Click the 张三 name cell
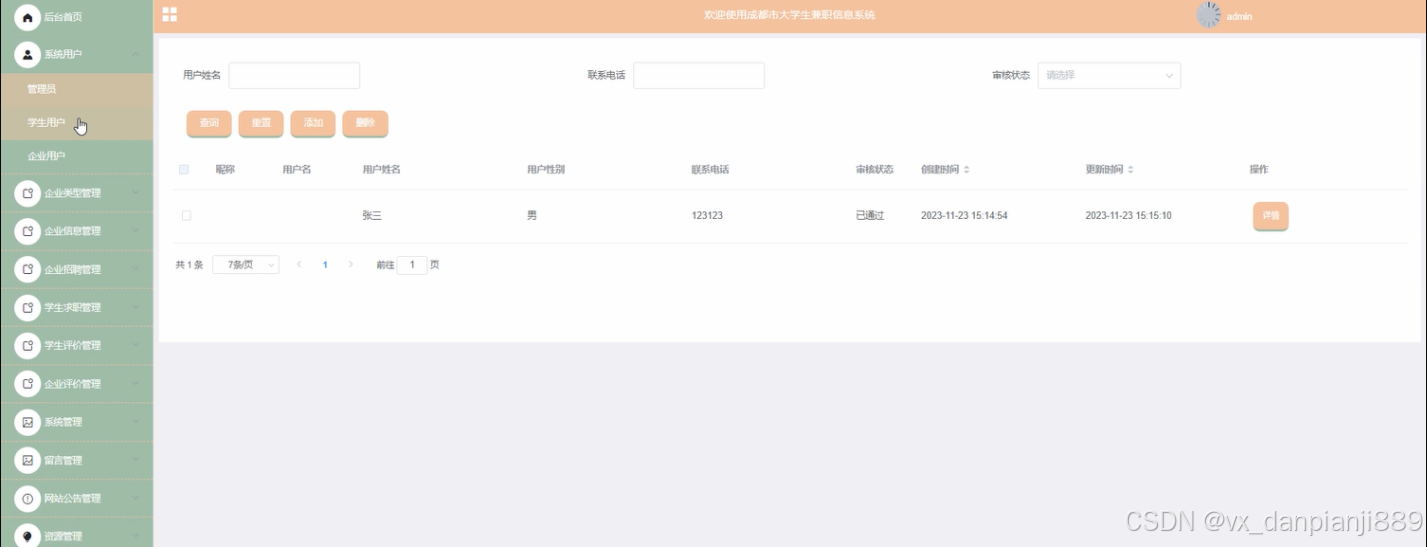Viewport: 1427px width, 547px height. pyautogui.click(x=372, y=216)
